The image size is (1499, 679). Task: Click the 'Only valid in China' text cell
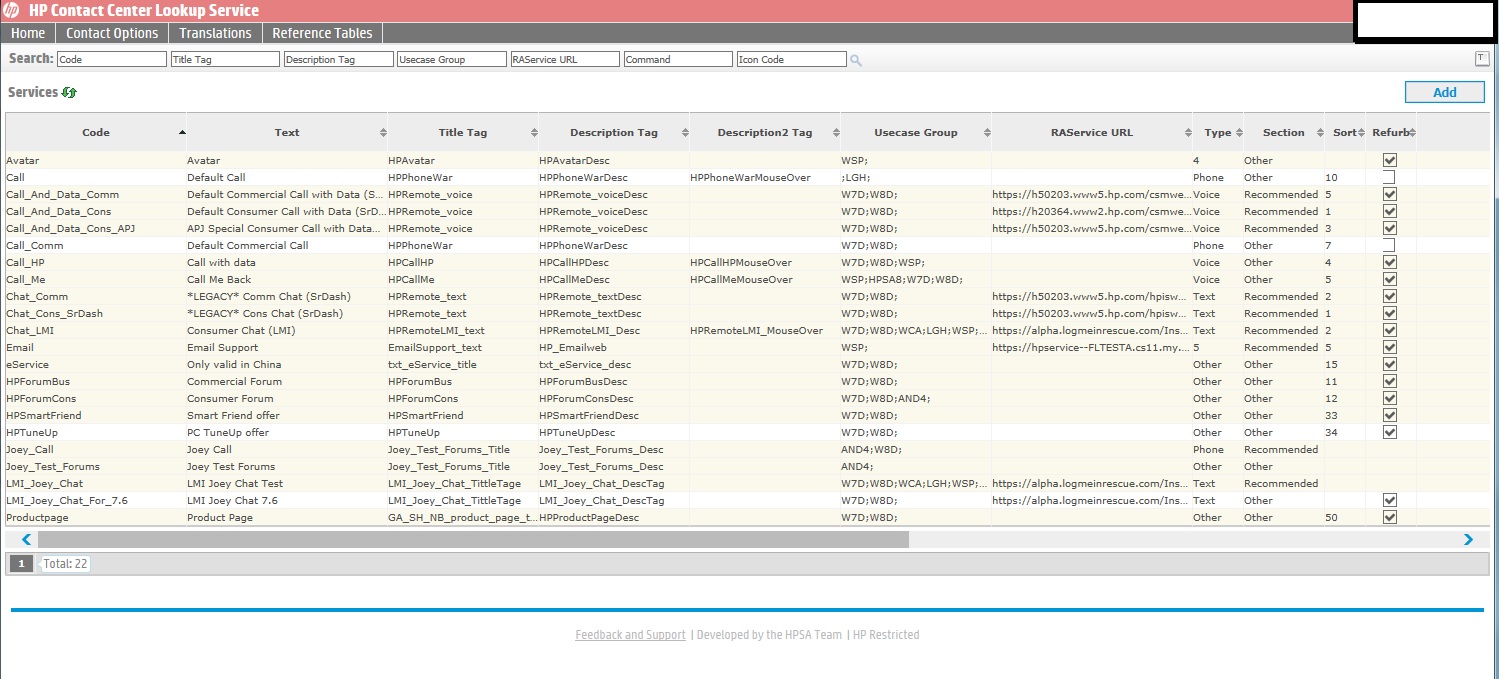click(287, 364)
